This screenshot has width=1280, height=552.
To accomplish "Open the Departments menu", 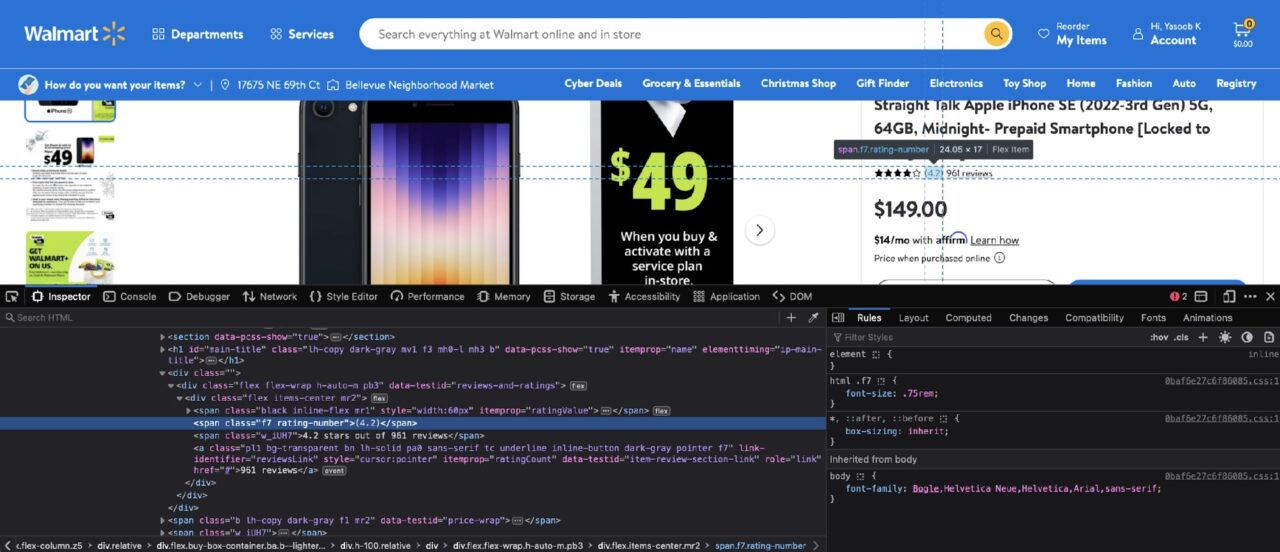I will (198, 34).
